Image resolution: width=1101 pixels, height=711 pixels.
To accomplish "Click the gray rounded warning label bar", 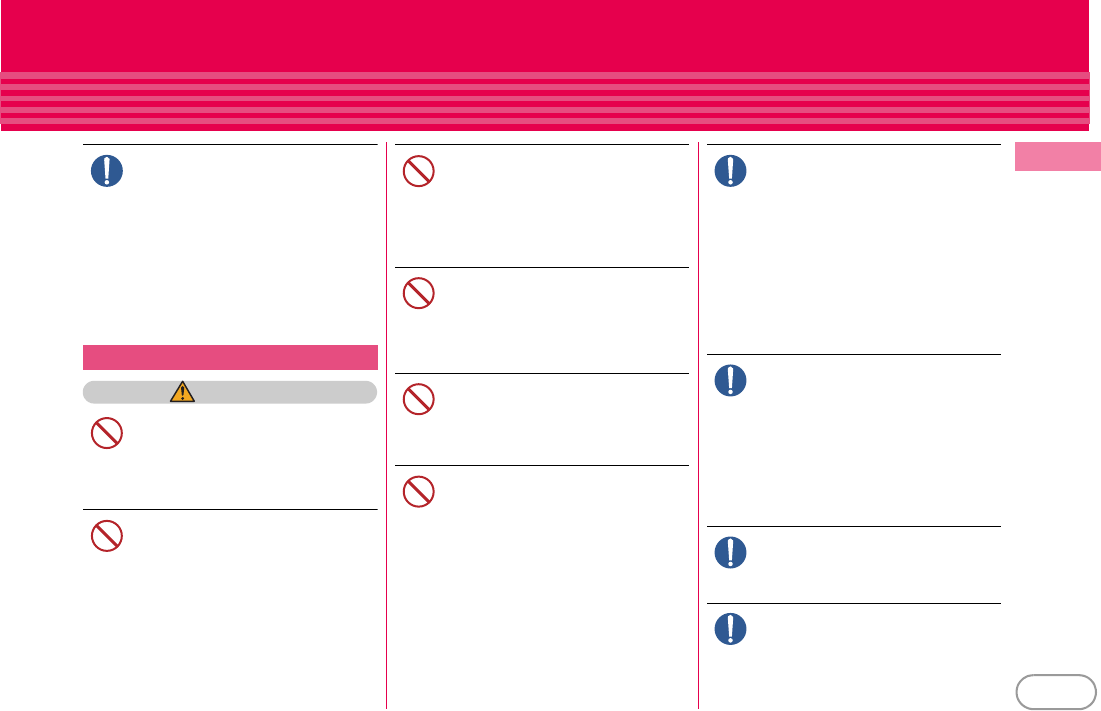I will pos(230,392).
